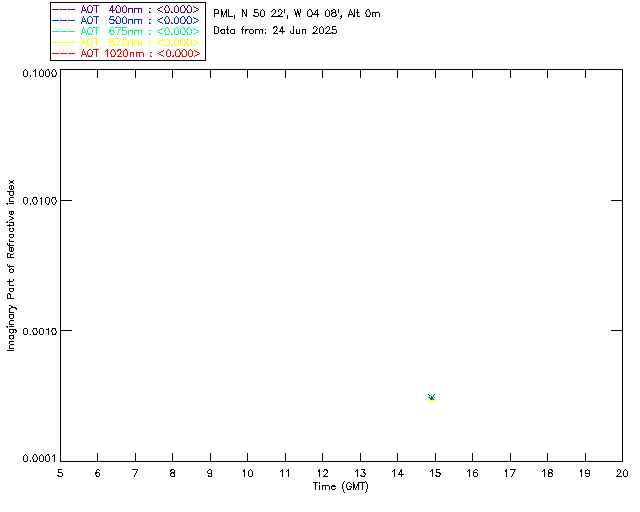The image size is (640, 512).
Task: Click the hour 5 x-axis tick label
Action: [x=60, y=473]
